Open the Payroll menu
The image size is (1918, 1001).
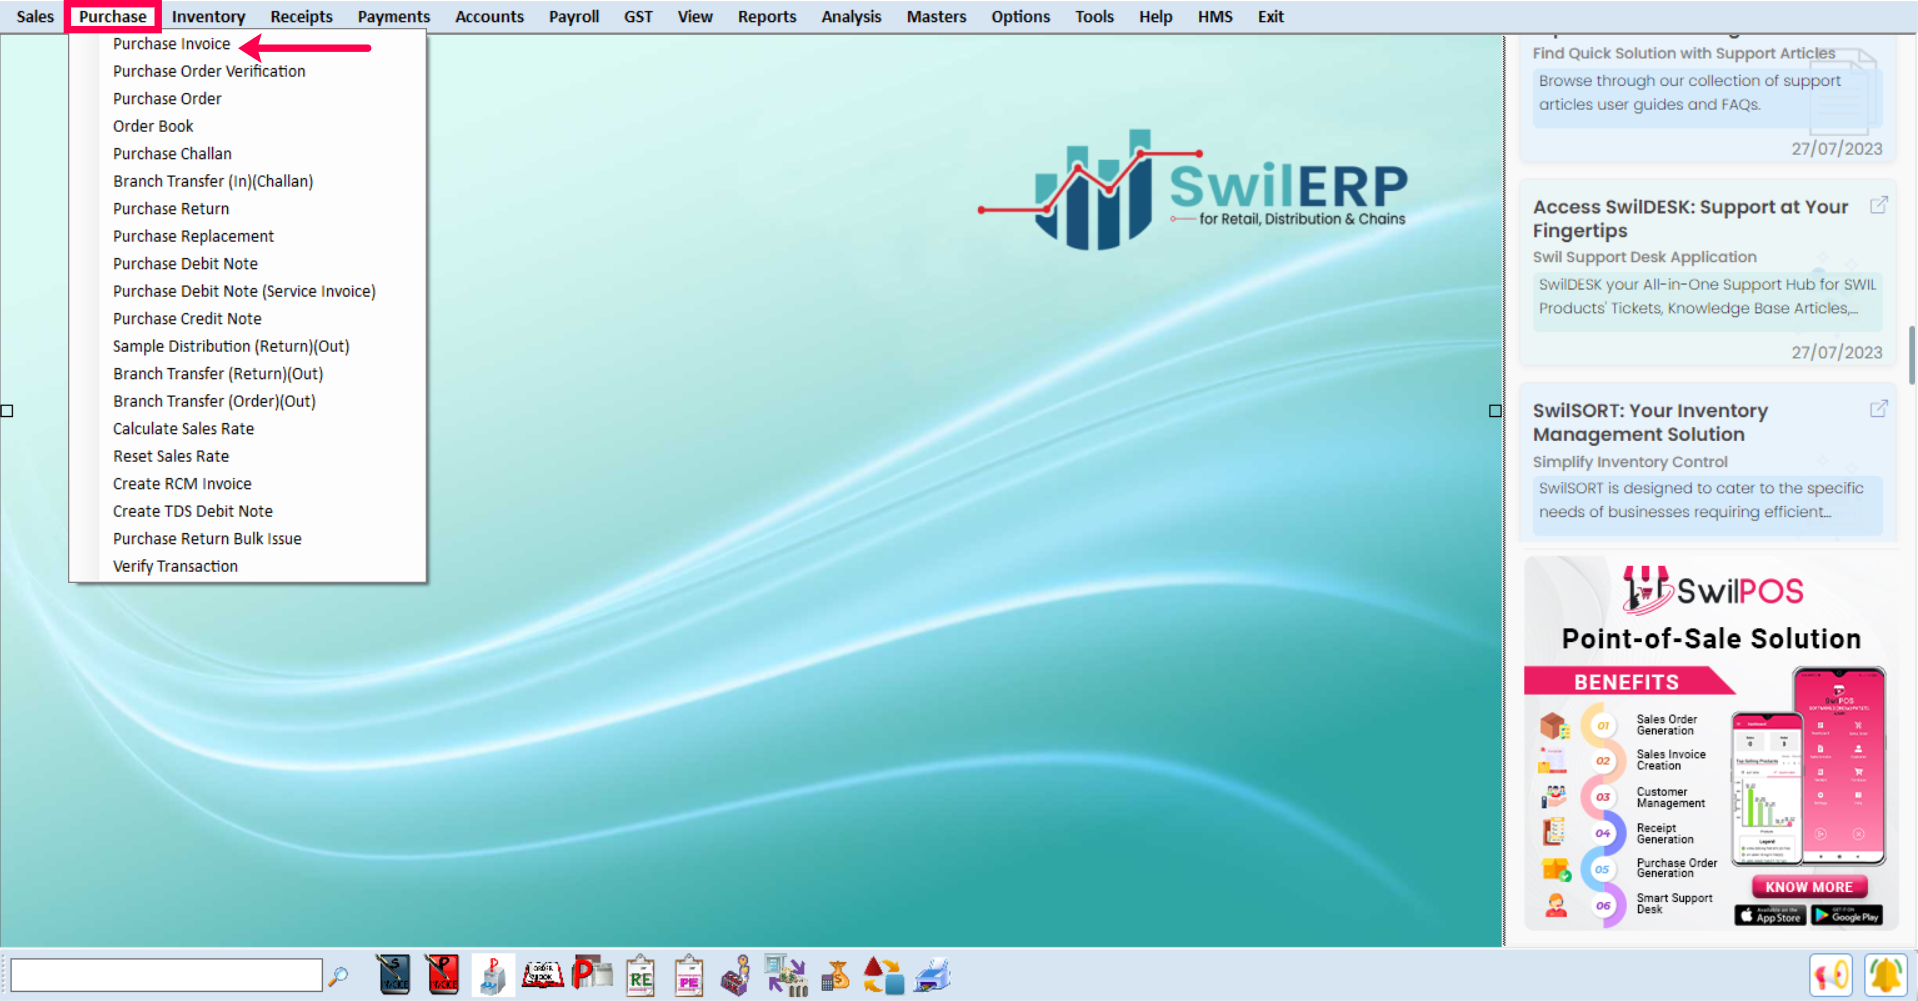coord(574,16)
